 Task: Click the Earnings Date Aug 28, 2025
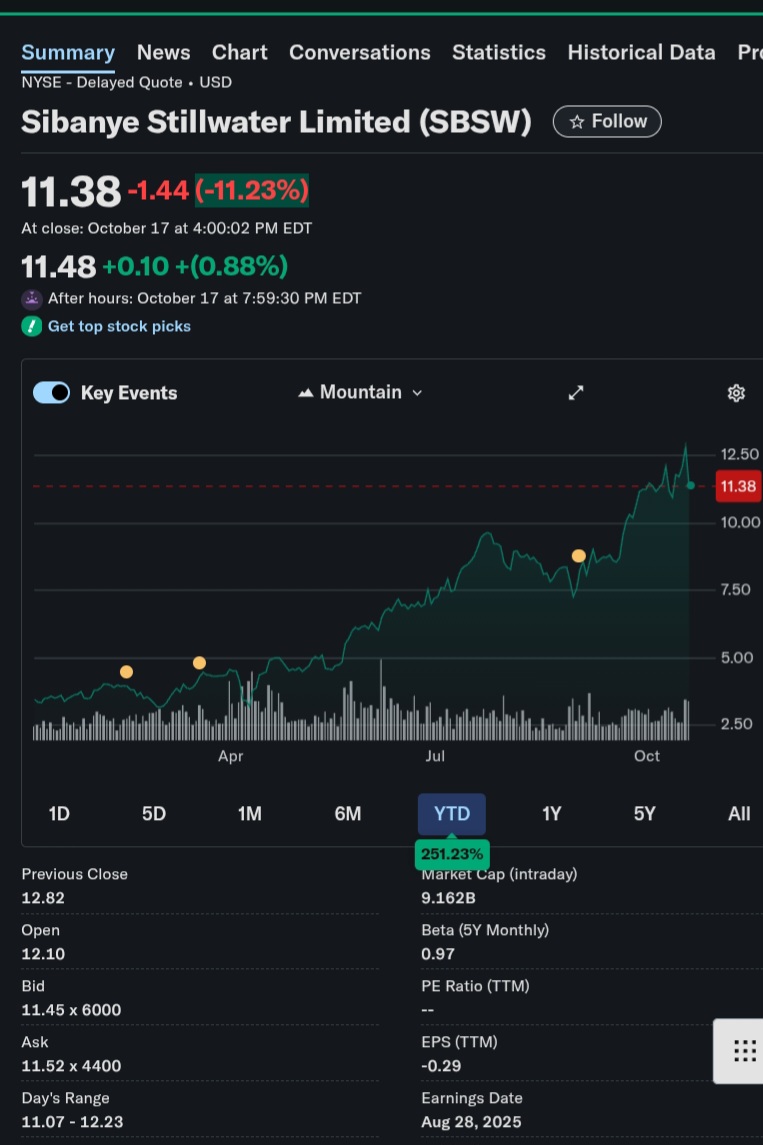[x=471, y=1122]
